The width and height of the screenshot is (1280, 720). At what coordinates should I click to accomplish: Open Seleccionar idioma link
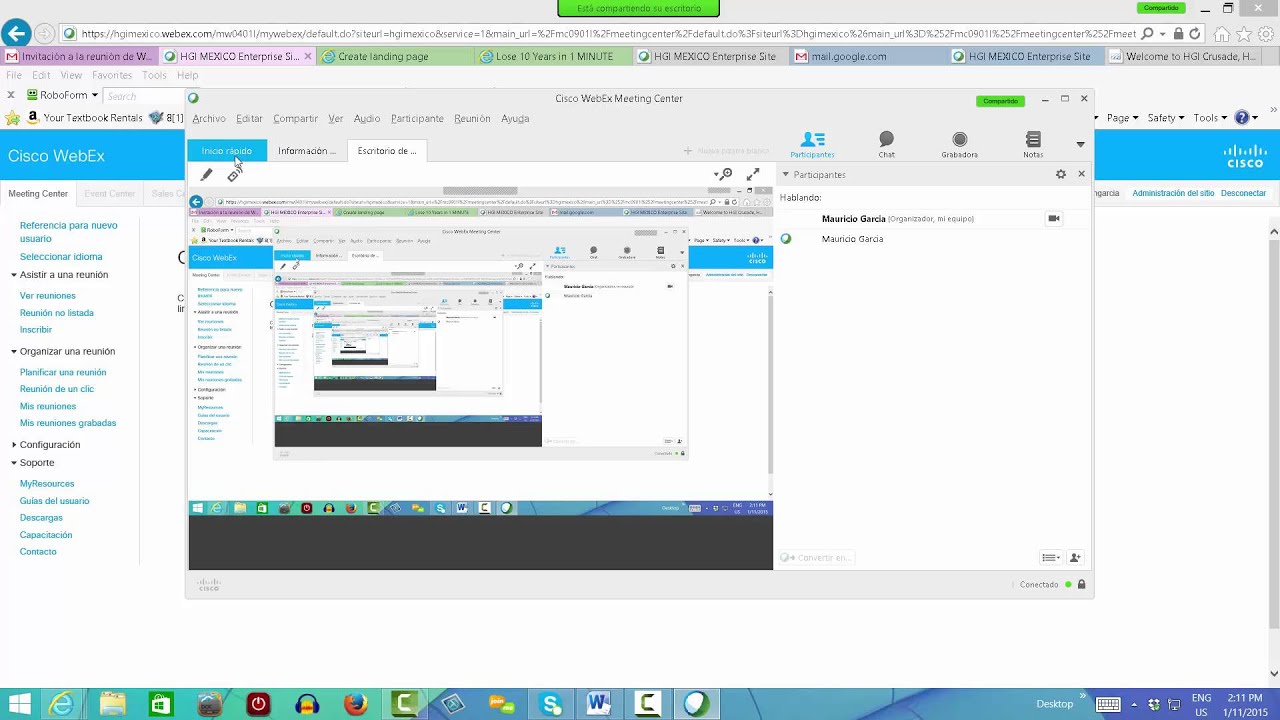[x=61, y=257]
